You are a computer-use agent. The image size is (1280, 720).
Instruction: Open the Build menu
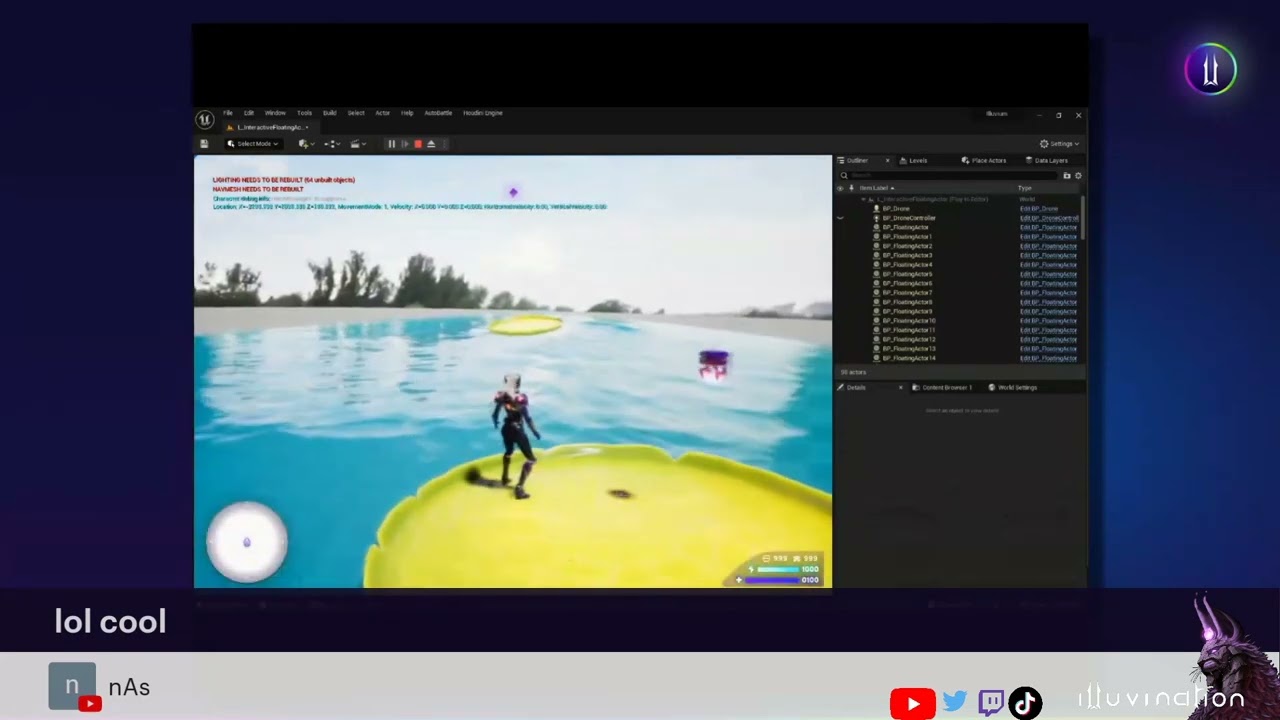point(329,113)
